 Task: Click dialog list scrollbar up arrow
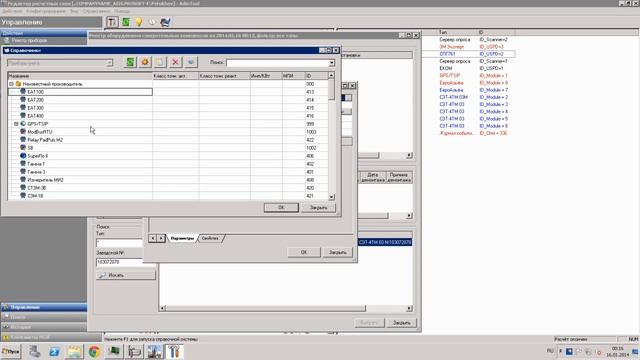331,76
